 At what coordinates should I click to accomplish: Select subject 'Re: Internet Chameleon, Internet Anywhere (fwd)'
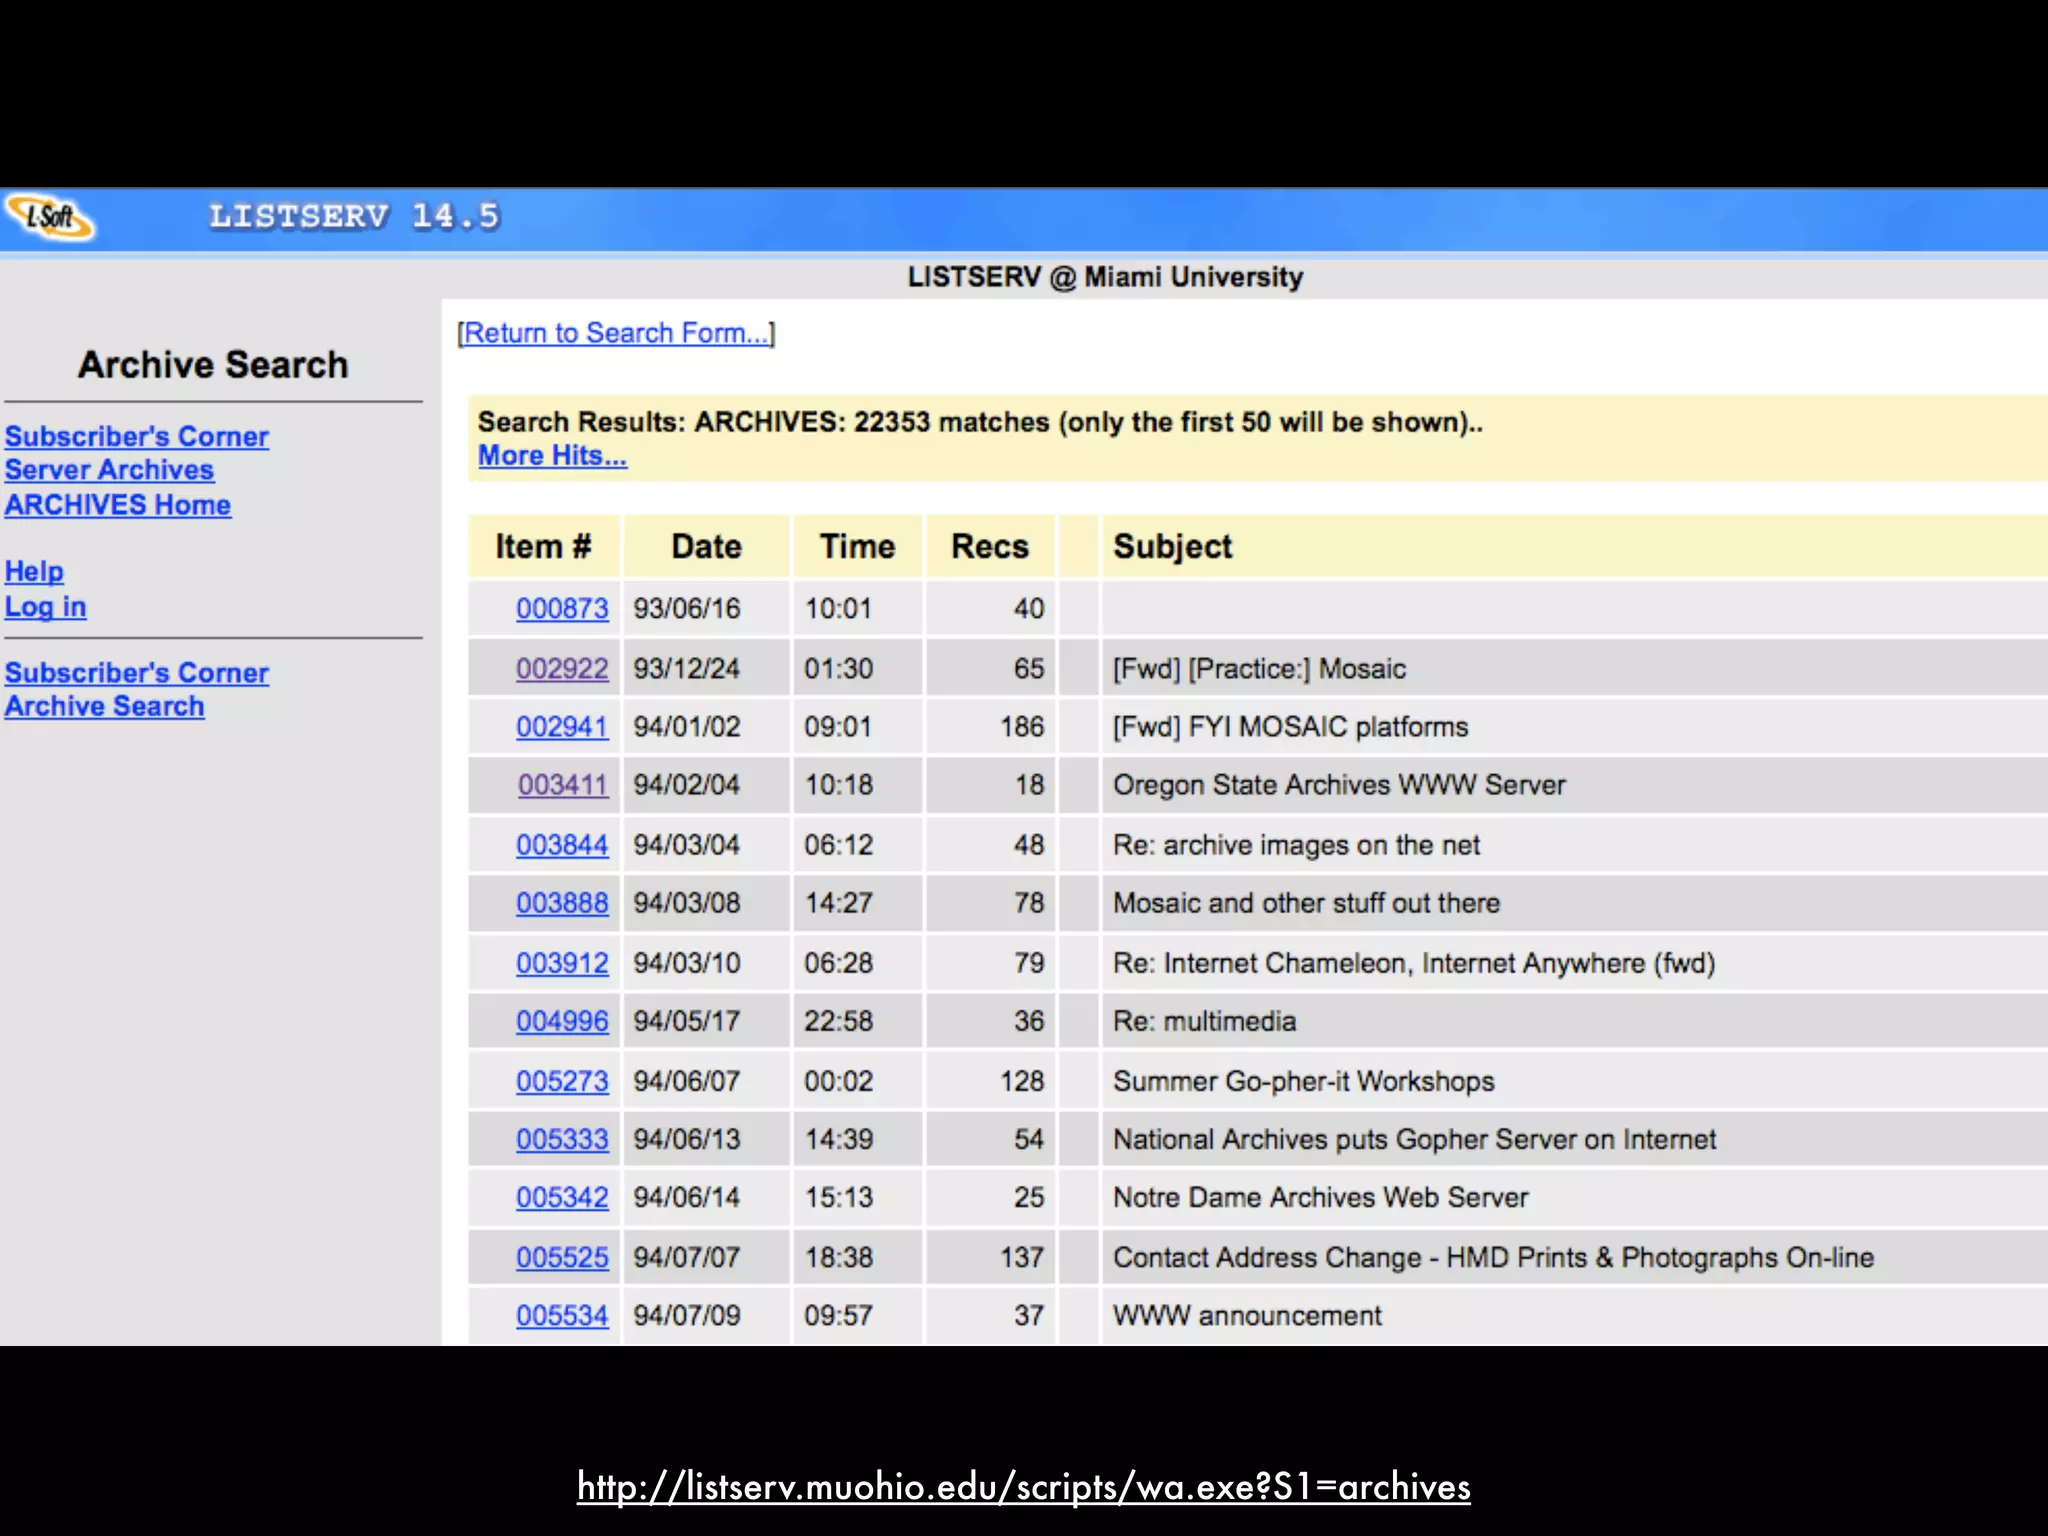[x=1415, y=963]
